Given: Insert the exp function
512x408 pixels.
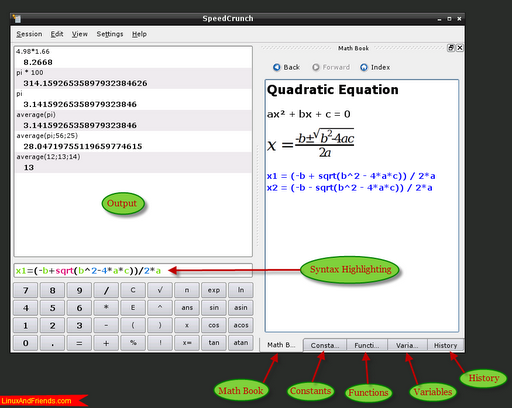Looking at the screenshot, I should (x=214, y=290).
